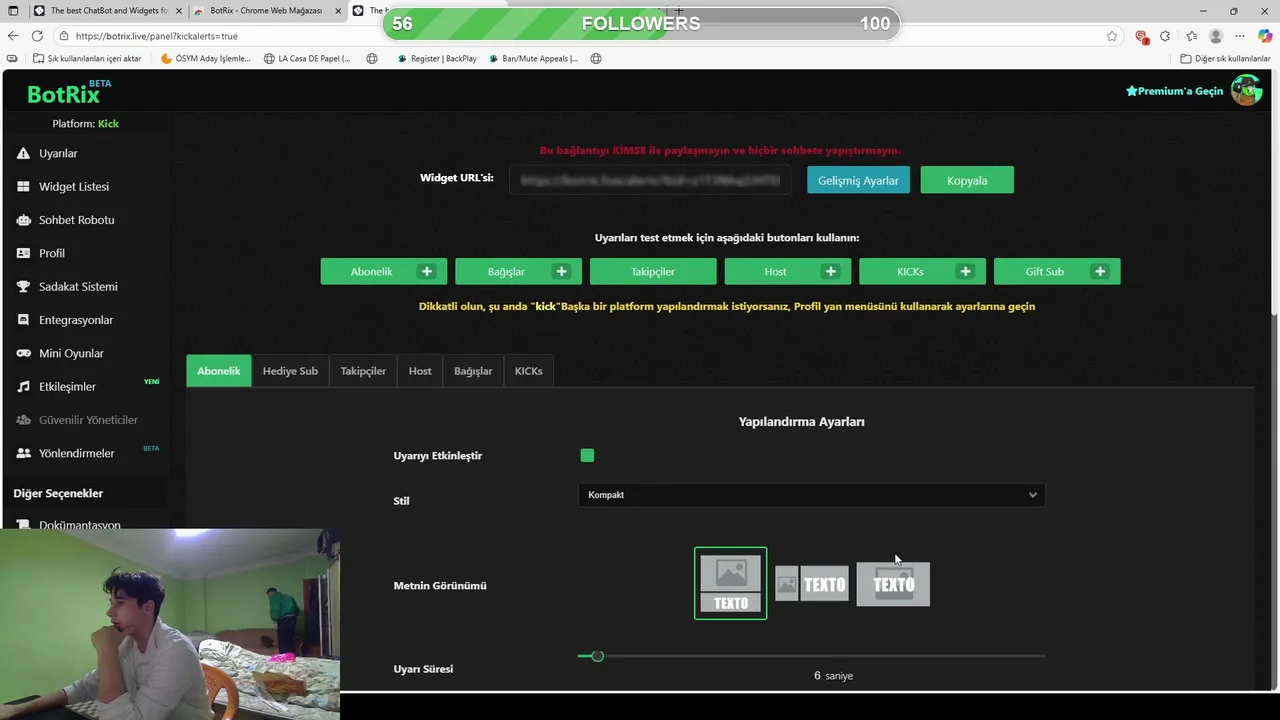Click the Platform: Kick label
Screen dimensions: 1280x720
point(85,124)
